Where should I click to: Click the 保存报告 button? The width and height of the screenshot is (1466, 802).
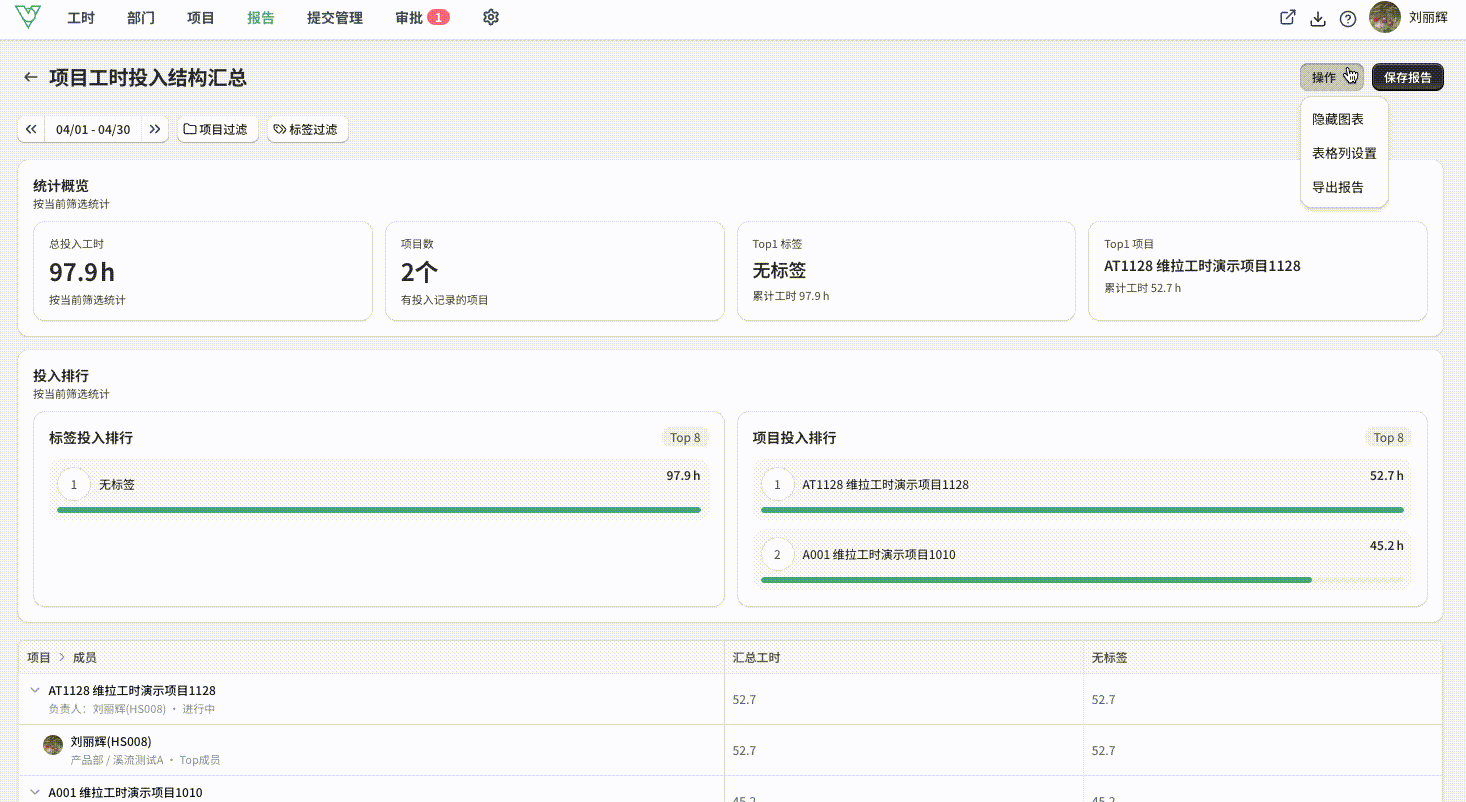tap(1408, 77)
